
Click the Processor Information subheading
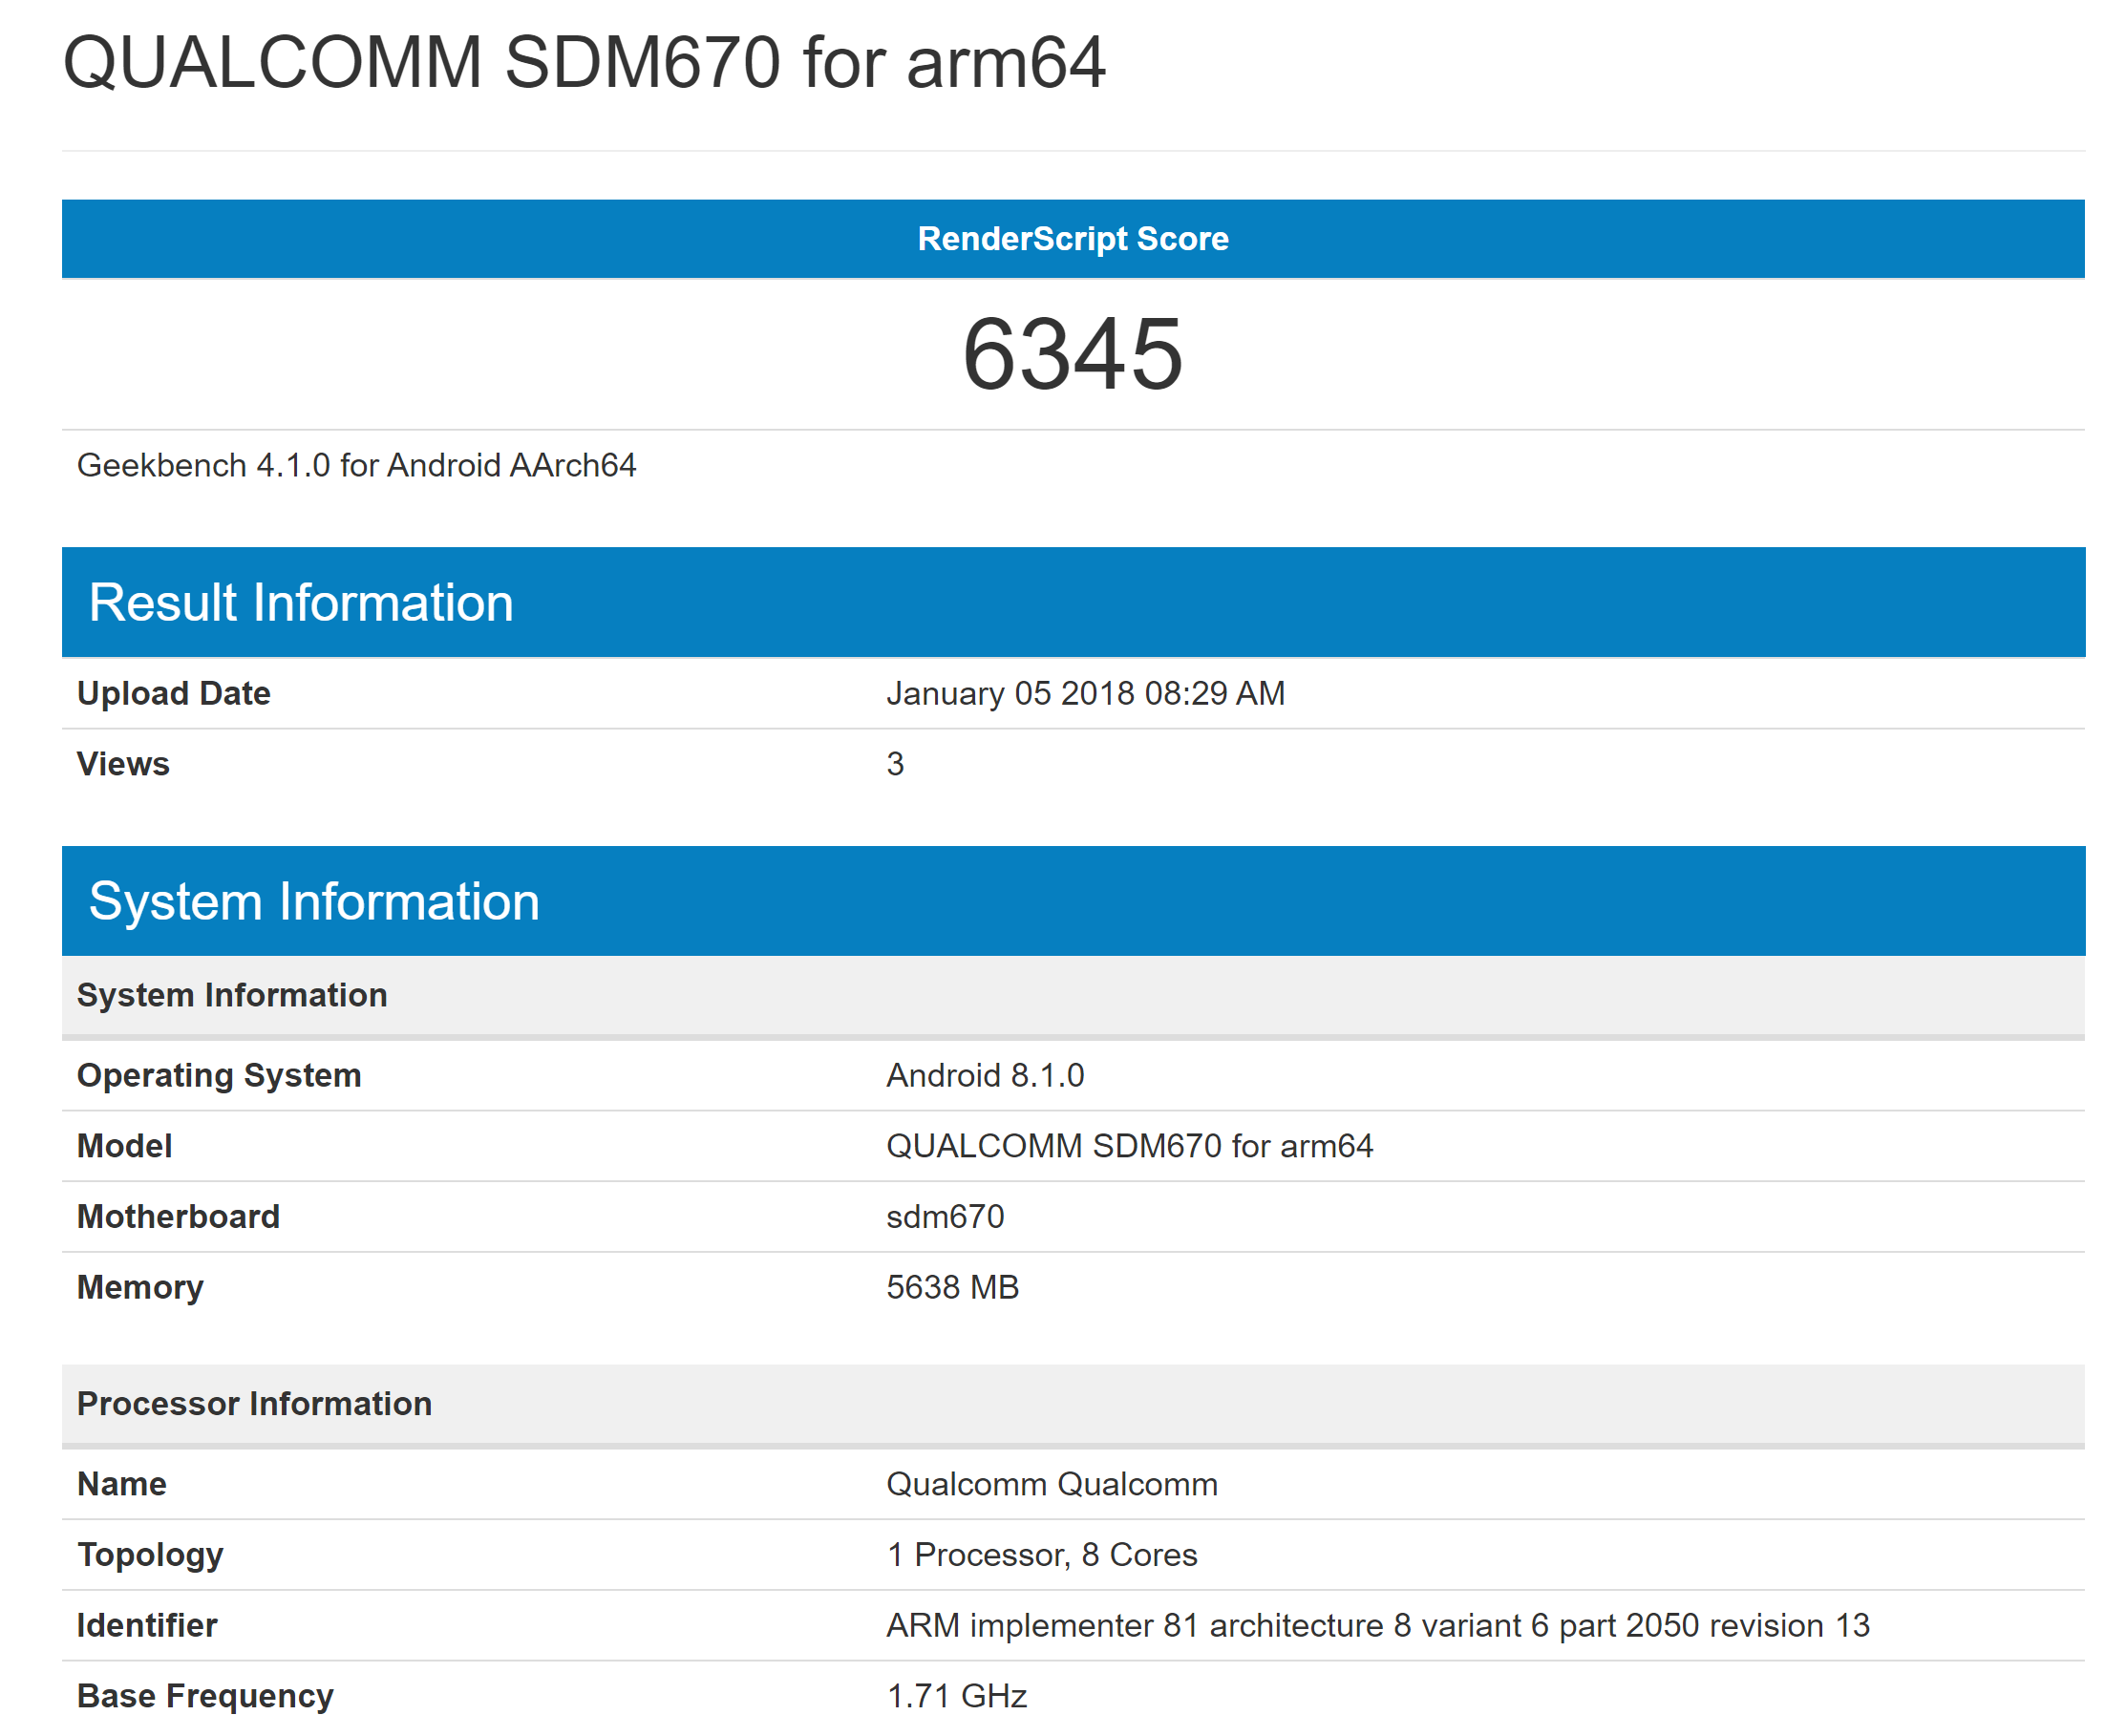[x=1073, y=1404]
